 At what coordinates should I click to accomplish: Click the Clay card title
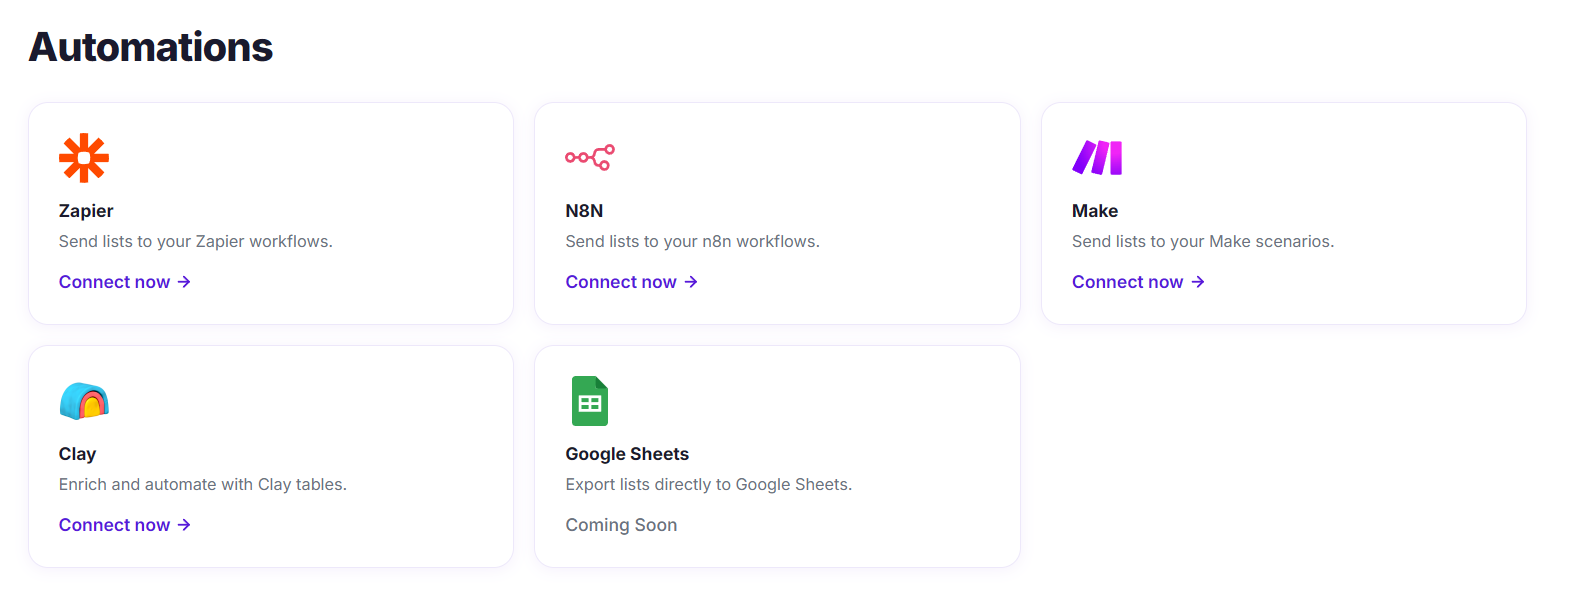pos(77,454)
